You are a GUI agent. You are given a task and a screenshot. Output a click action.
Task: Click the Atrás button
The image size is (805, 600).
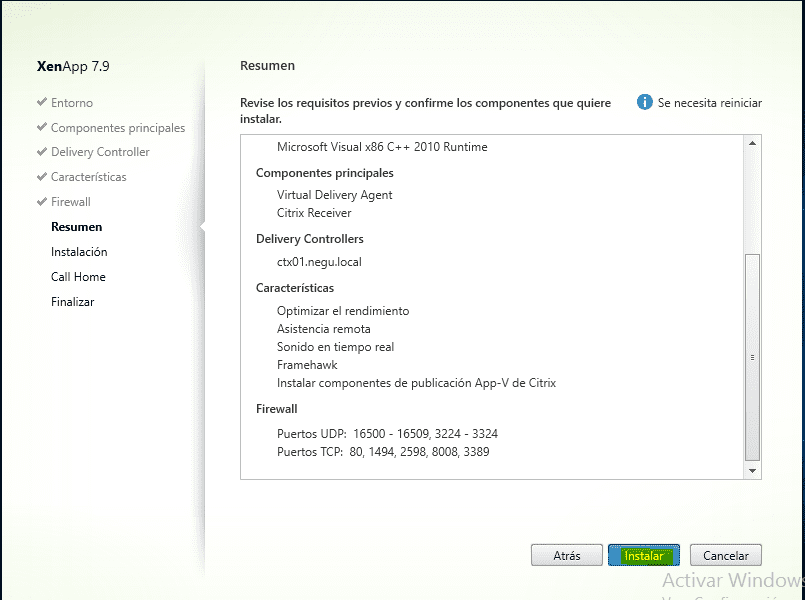click(567, 555)
